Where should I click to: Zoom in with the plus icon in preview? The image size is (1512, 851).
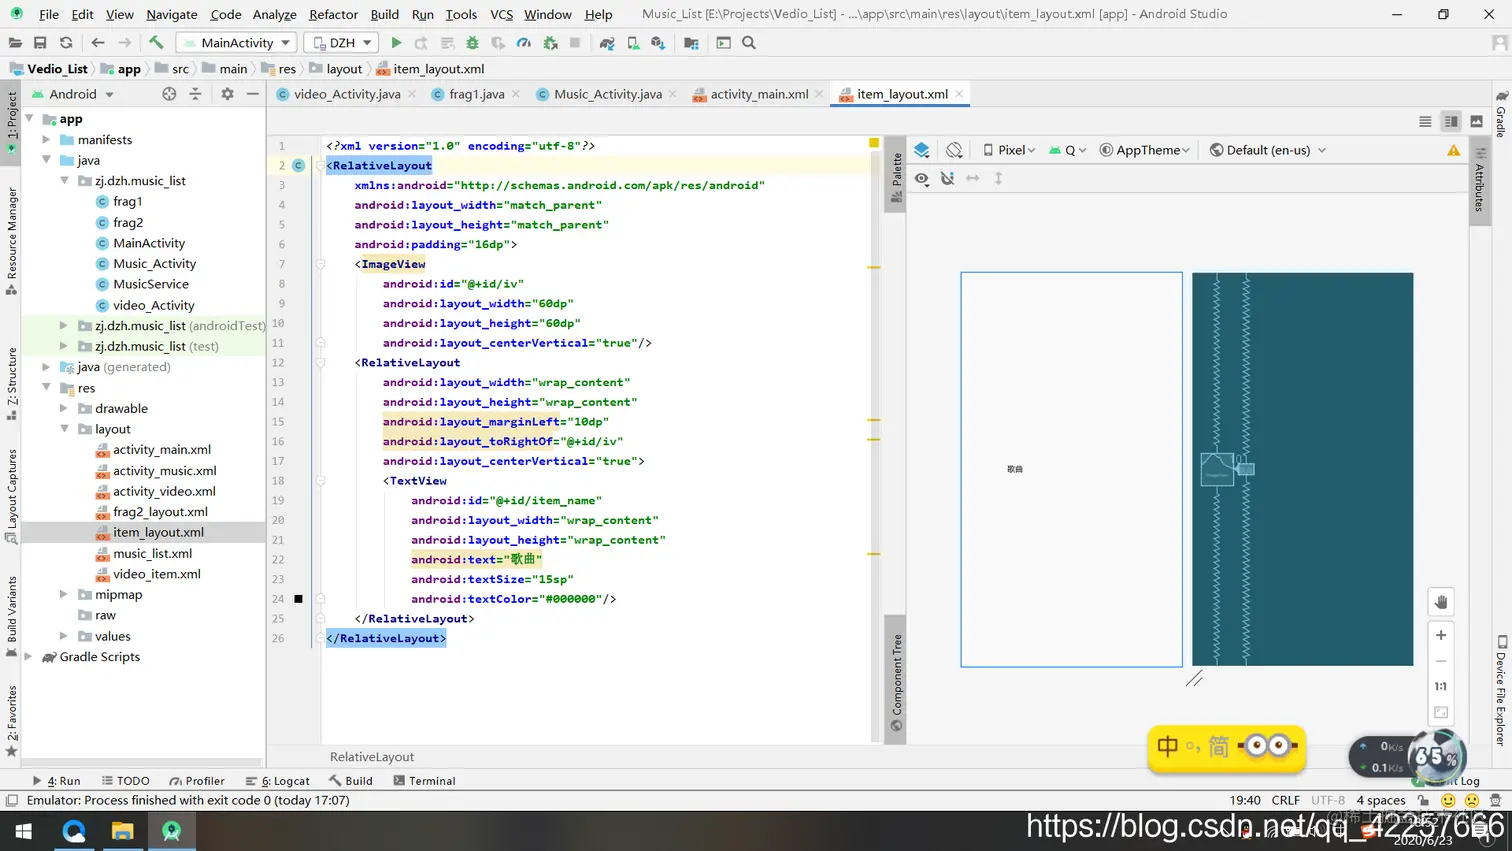1441,636
